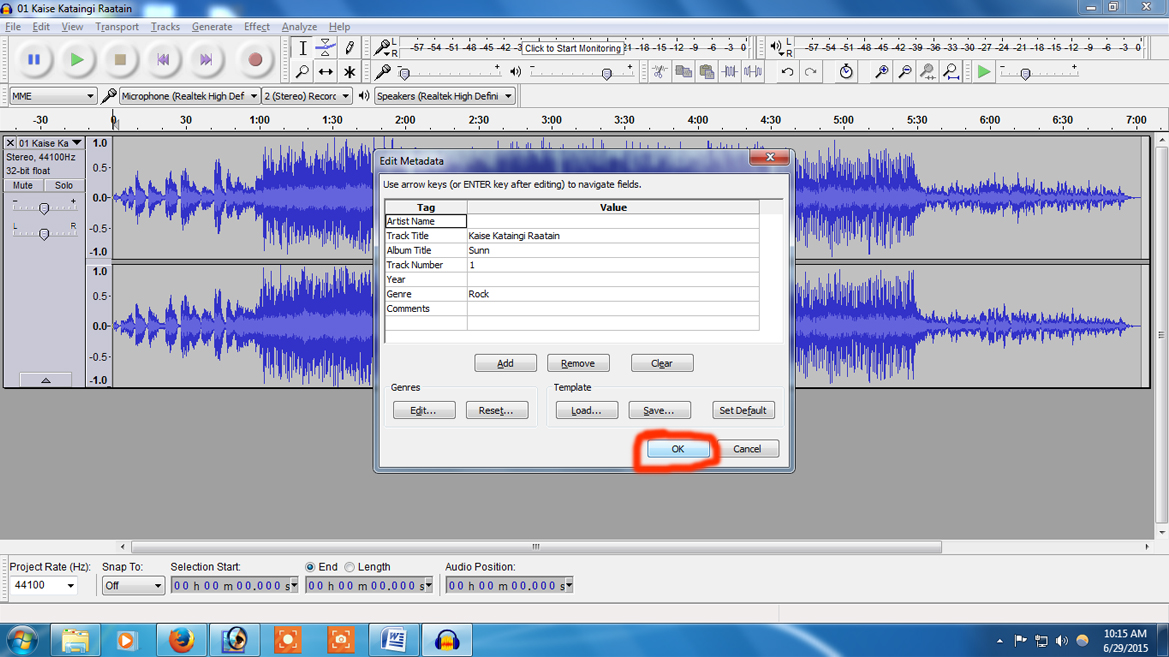This screenshot has width=1169, height=657.
Task: Click Add to insert a new tag
Action: pyautogui.click(x=505, y=362)
